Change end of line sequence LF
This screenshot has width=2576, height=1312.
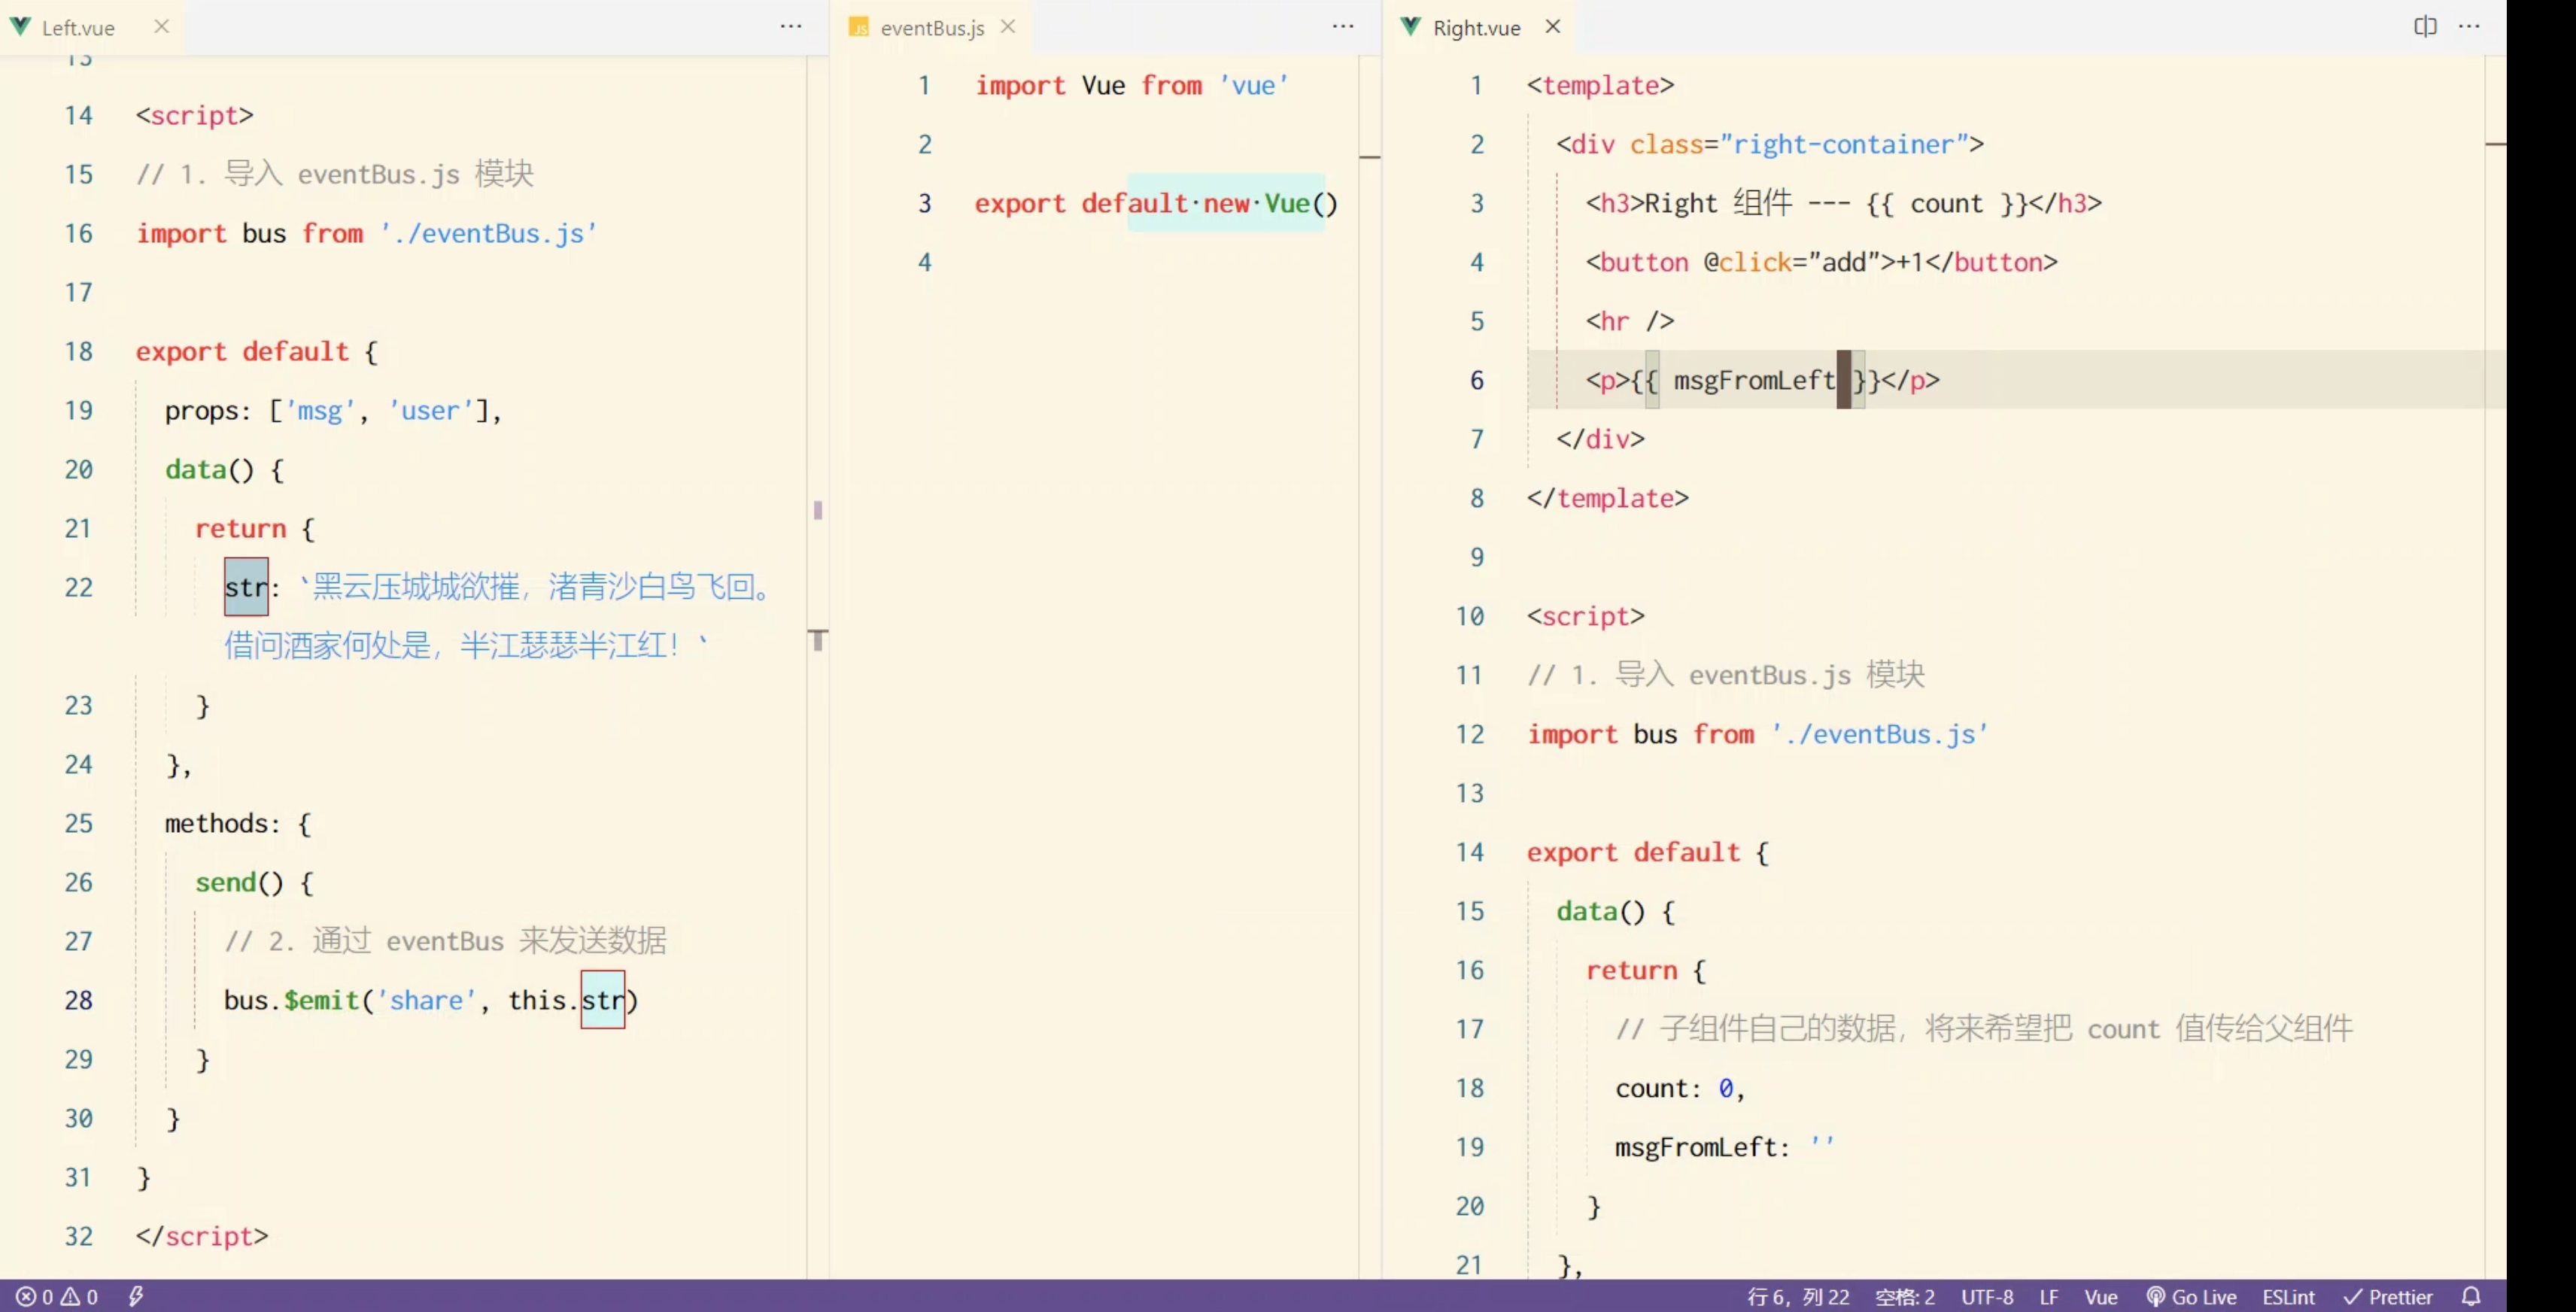(2048, 1297)
